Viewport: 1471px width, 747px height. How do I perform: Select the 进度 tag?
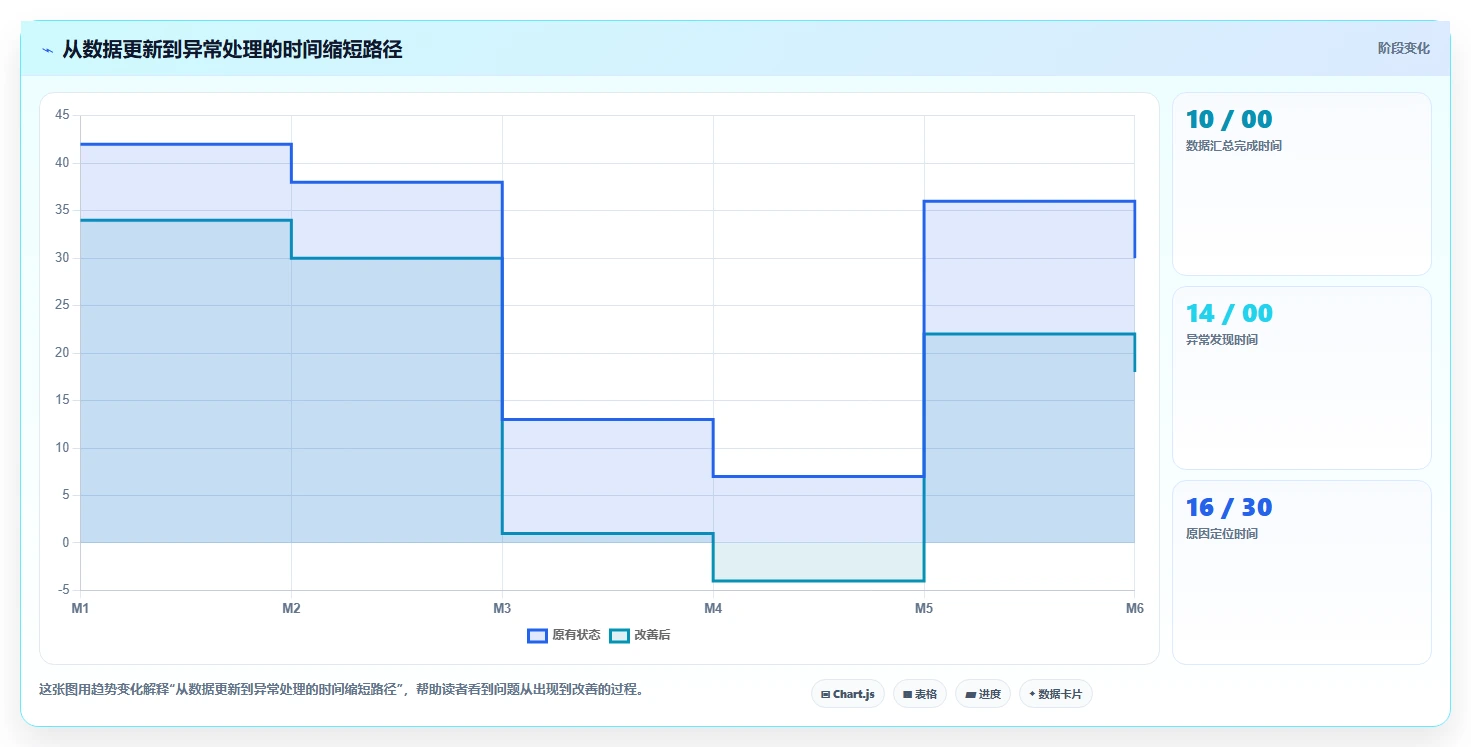[x=983, y=694]
